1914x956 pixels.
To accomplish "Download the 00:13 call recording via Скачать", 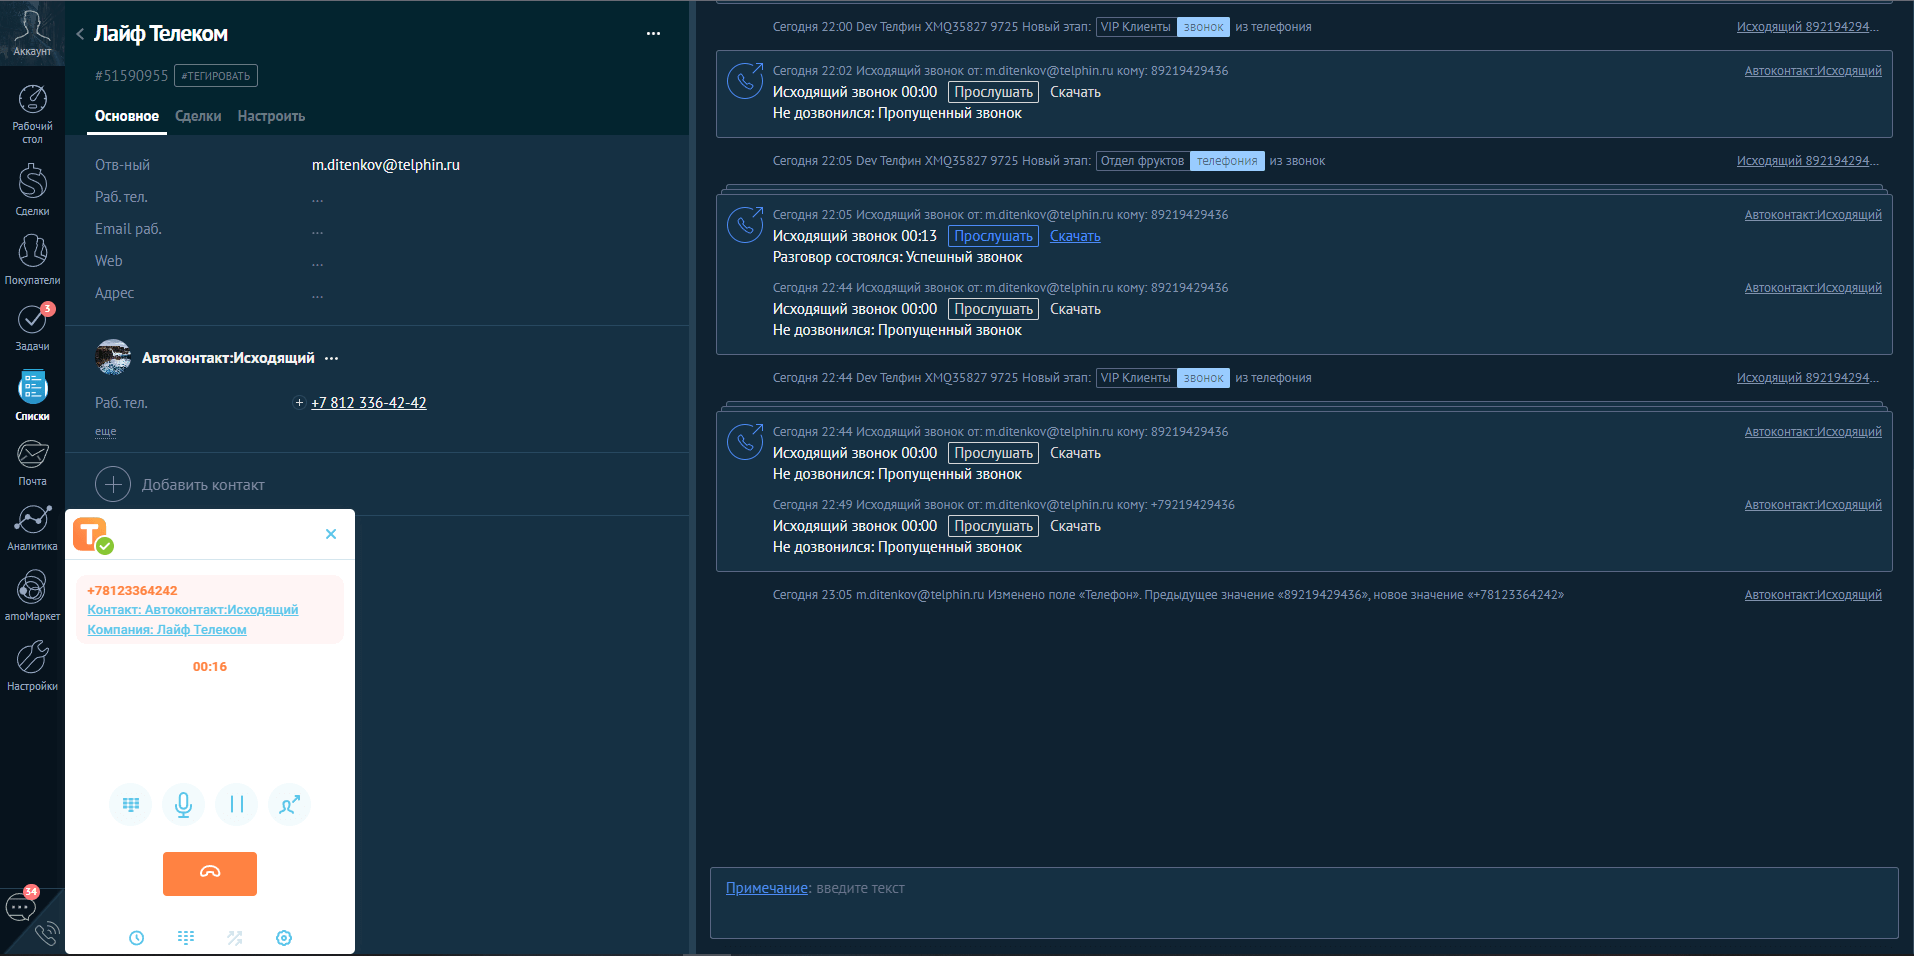I will coord(1075,236).
